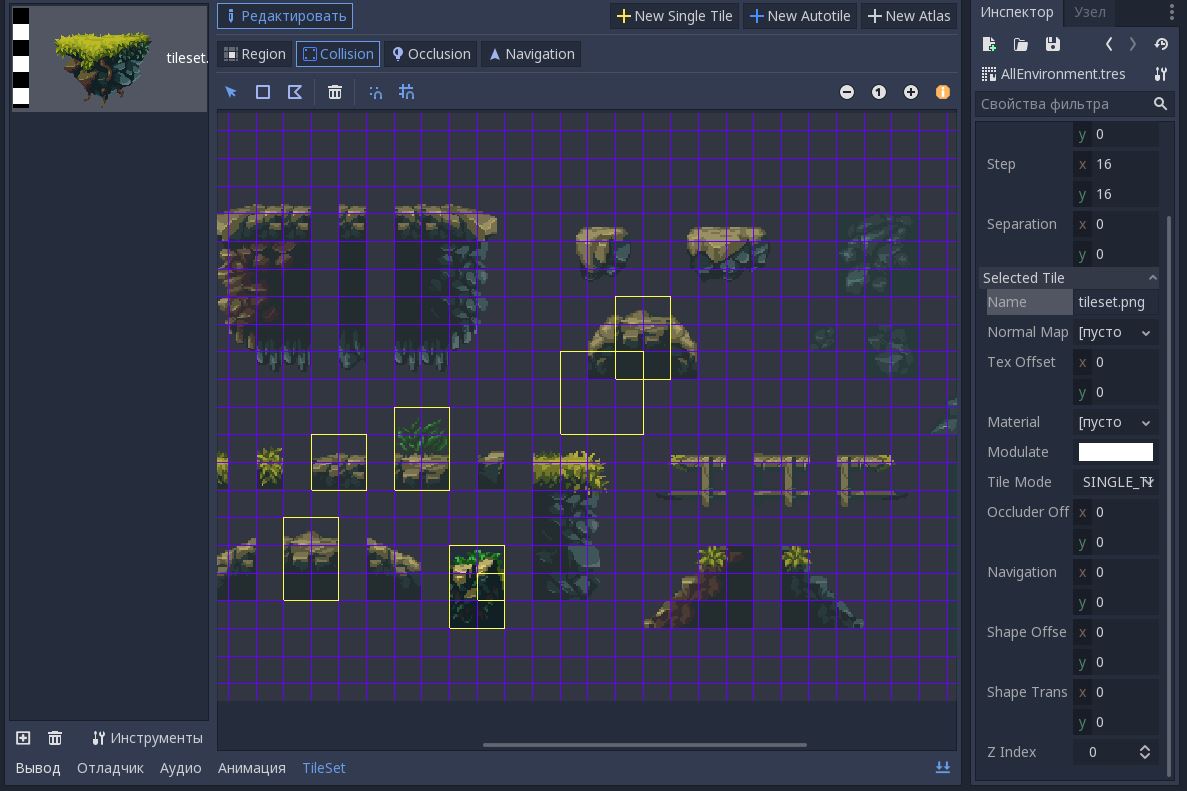1187x791 pixels.
Task: Switch to the Отладчик tab
Action: point(110,768)
